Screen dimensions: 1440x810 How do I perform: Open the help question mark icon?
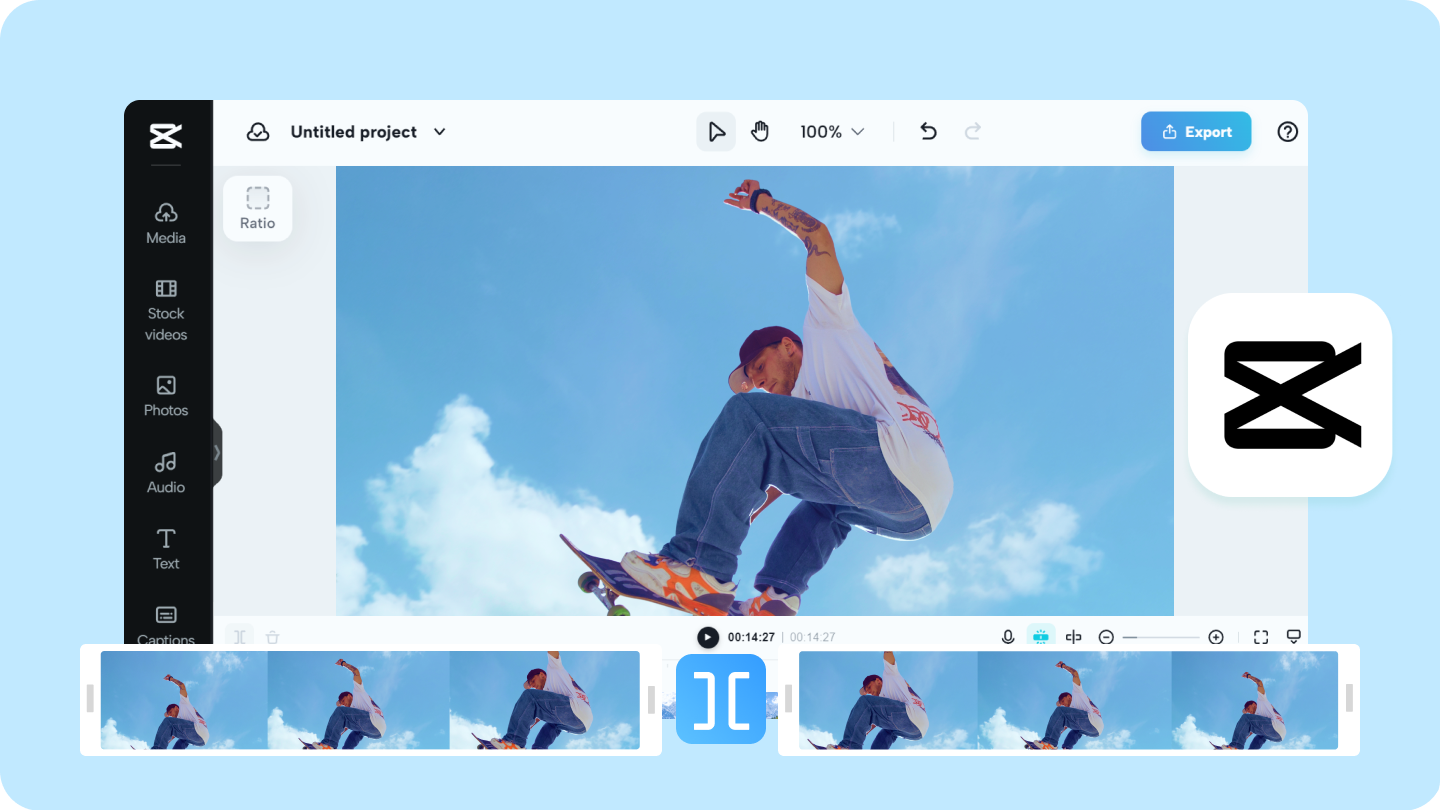click(x=1288, y=132)
